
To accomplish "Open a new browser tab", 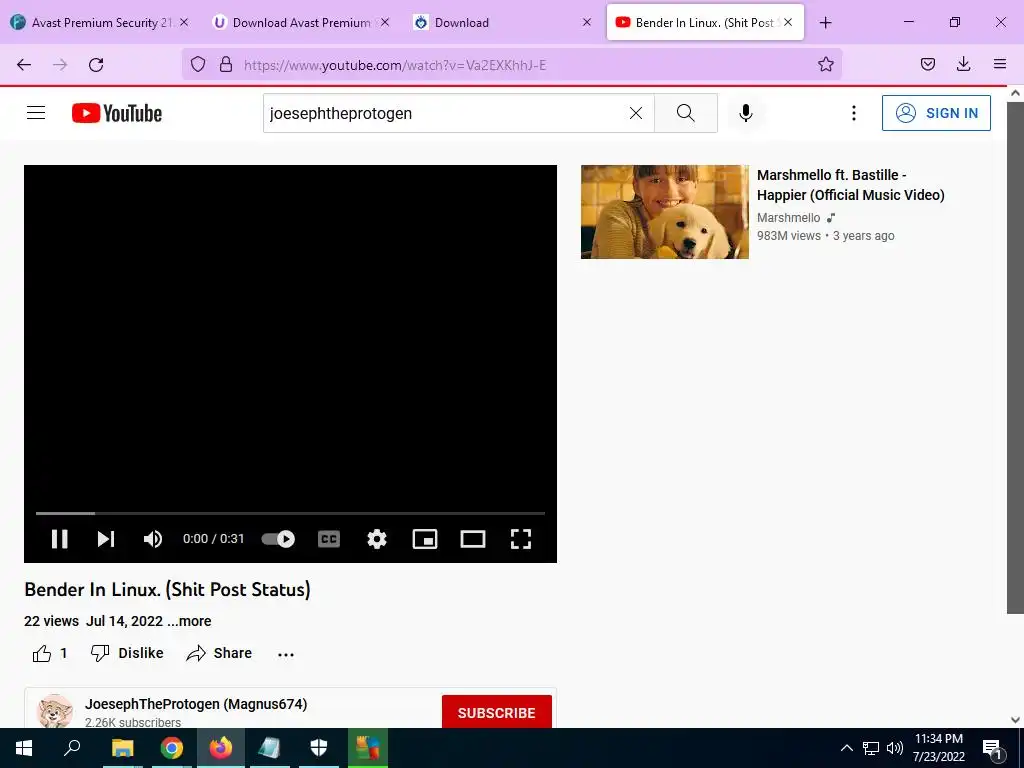I will coord(825,23).
